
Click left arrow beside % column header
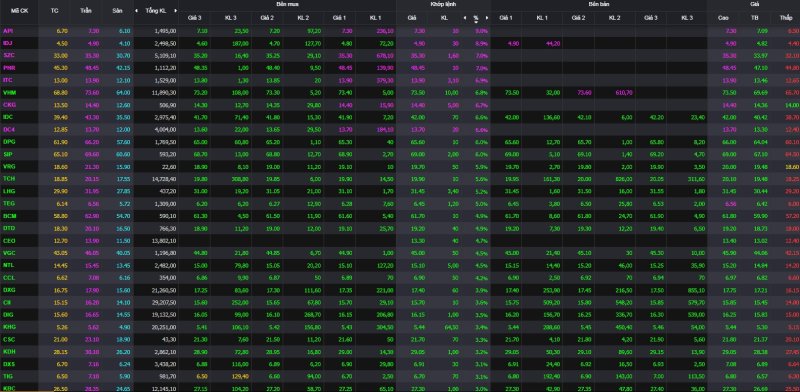[x=464, y=18]
